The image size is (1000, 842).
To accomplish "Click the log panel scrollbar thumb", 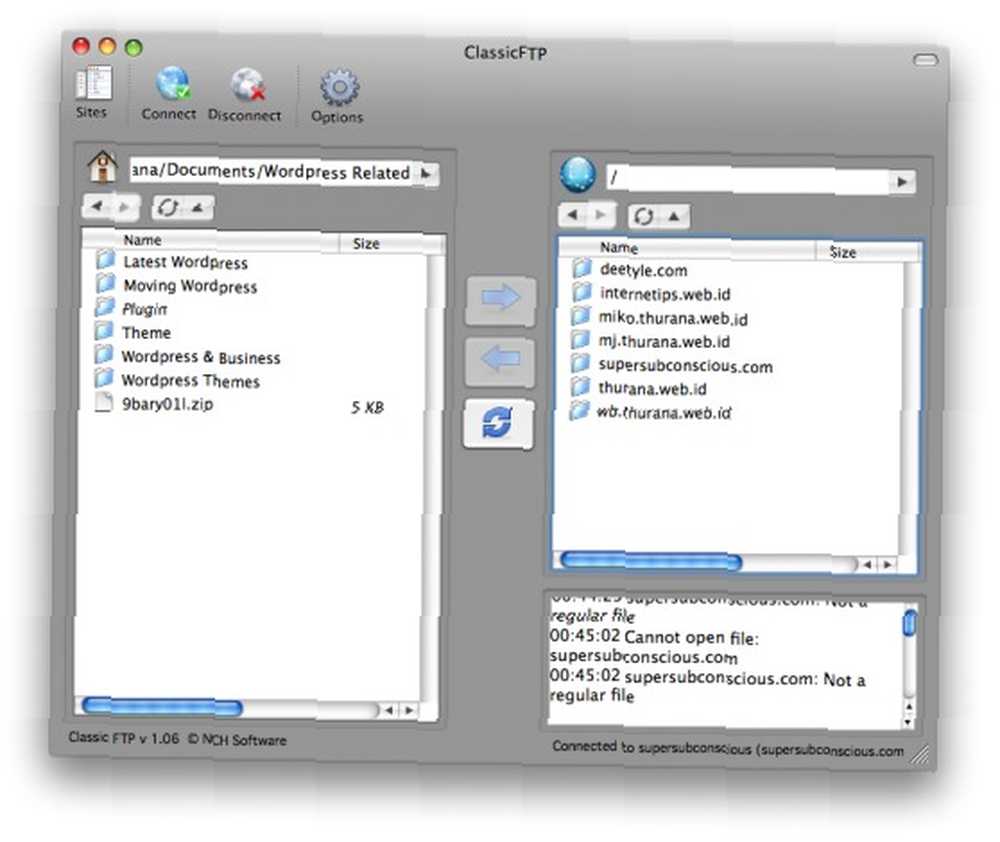I will pos(910,623).
